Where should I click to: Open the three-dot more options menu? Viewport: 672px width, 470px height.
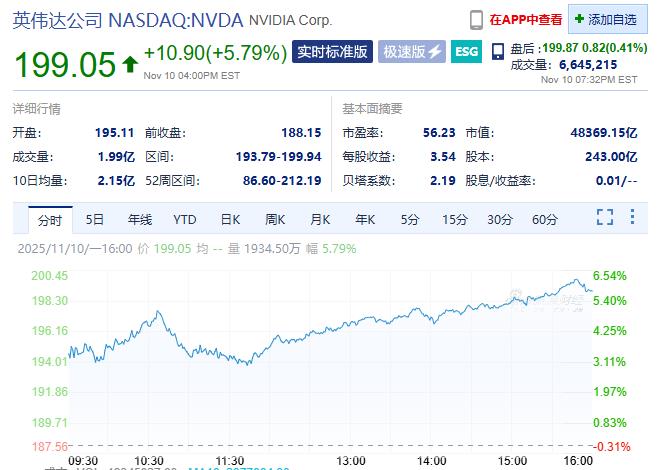click(632, 217)
